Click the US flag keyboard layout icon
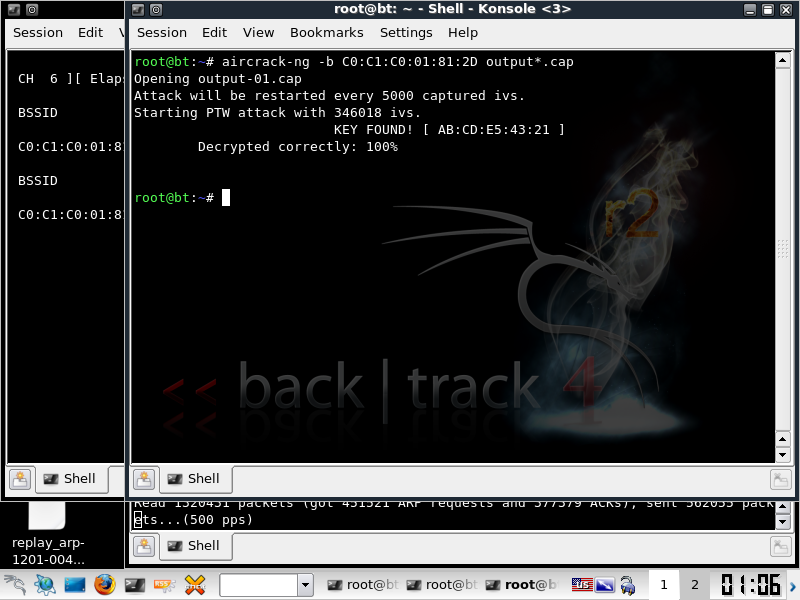Image resolution: width=800 pixels, height=600 pixels. [x=582, y=585]
